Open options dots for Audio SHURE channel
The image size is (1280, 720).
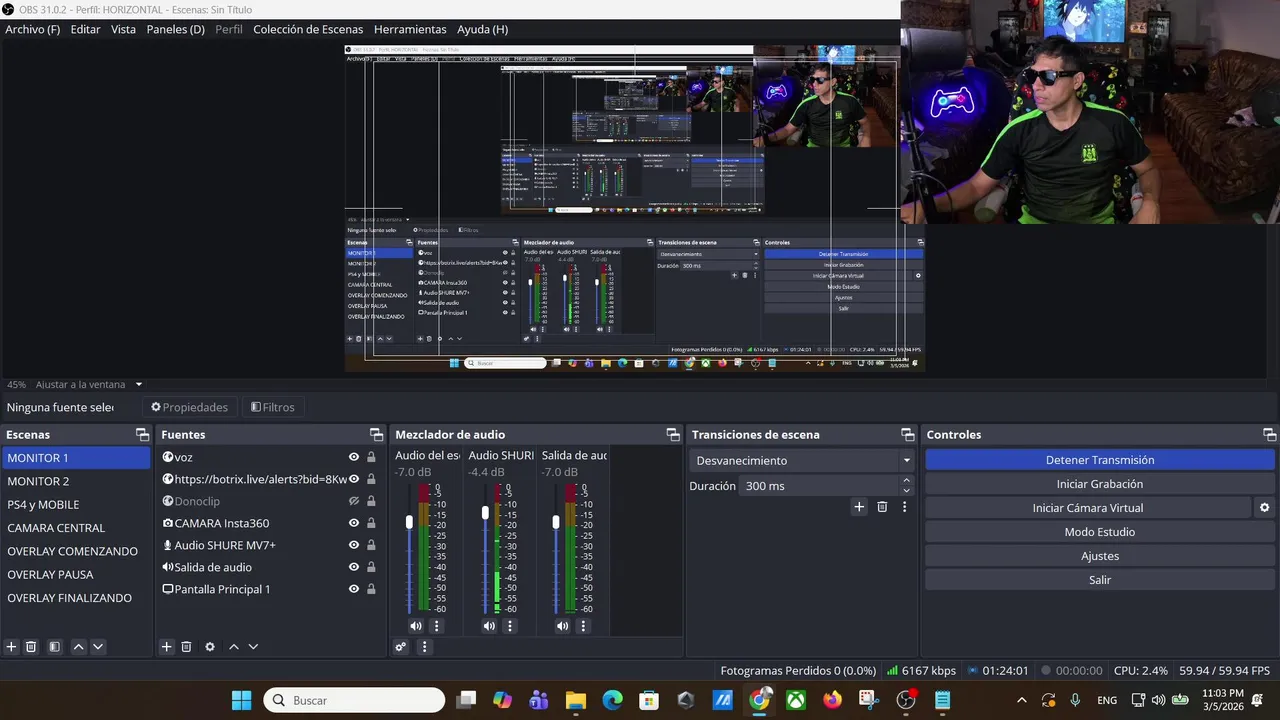pyautogui.click(x=509, y=626)
